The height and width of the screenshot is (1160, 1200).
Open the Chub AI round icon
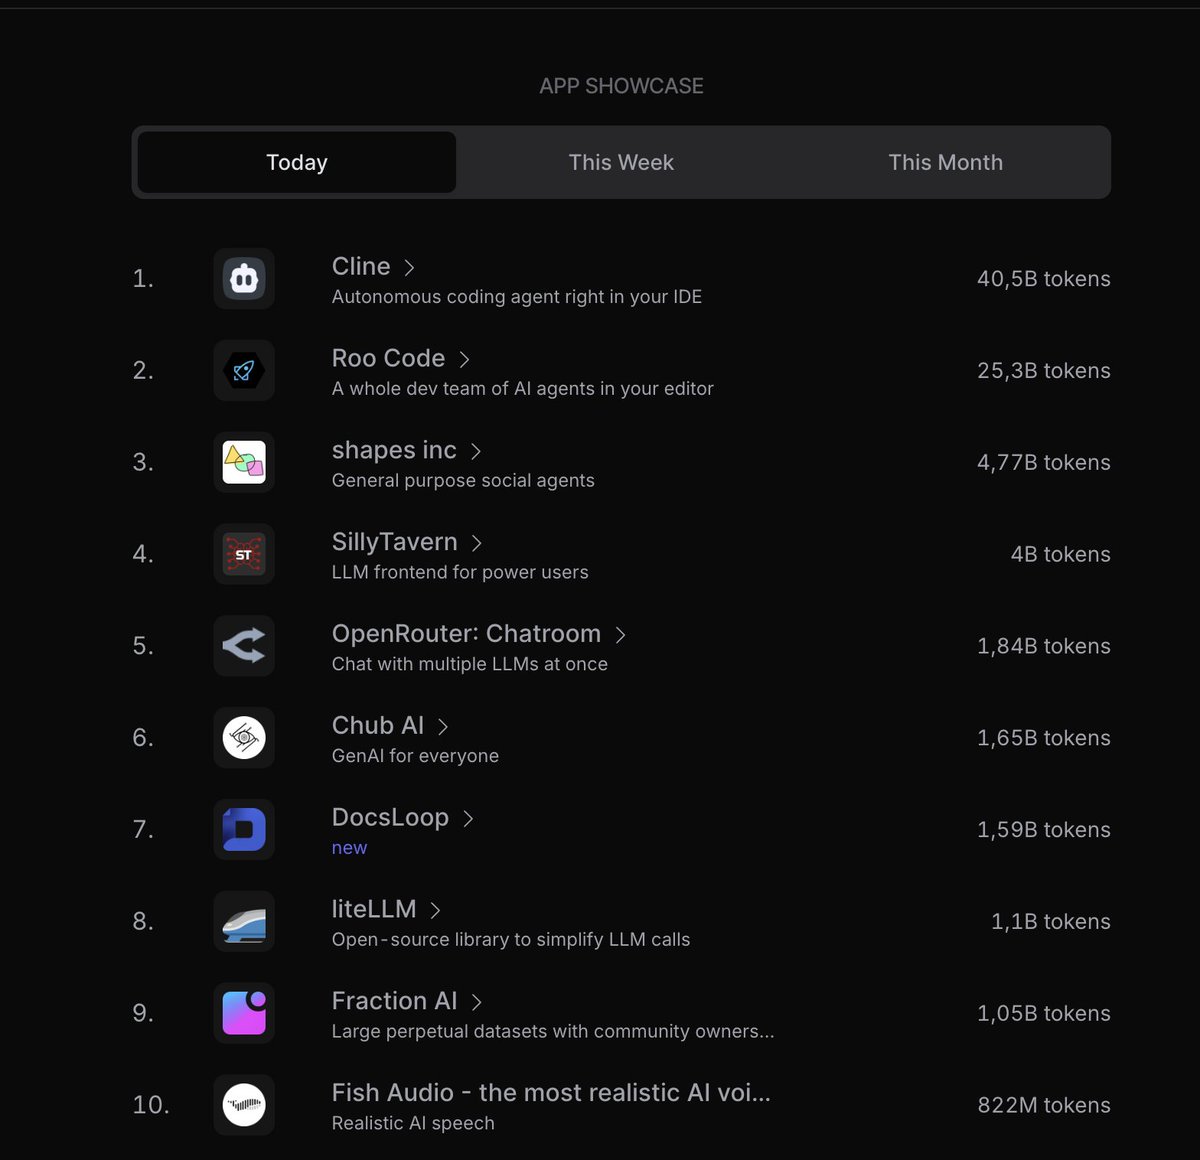244,738
